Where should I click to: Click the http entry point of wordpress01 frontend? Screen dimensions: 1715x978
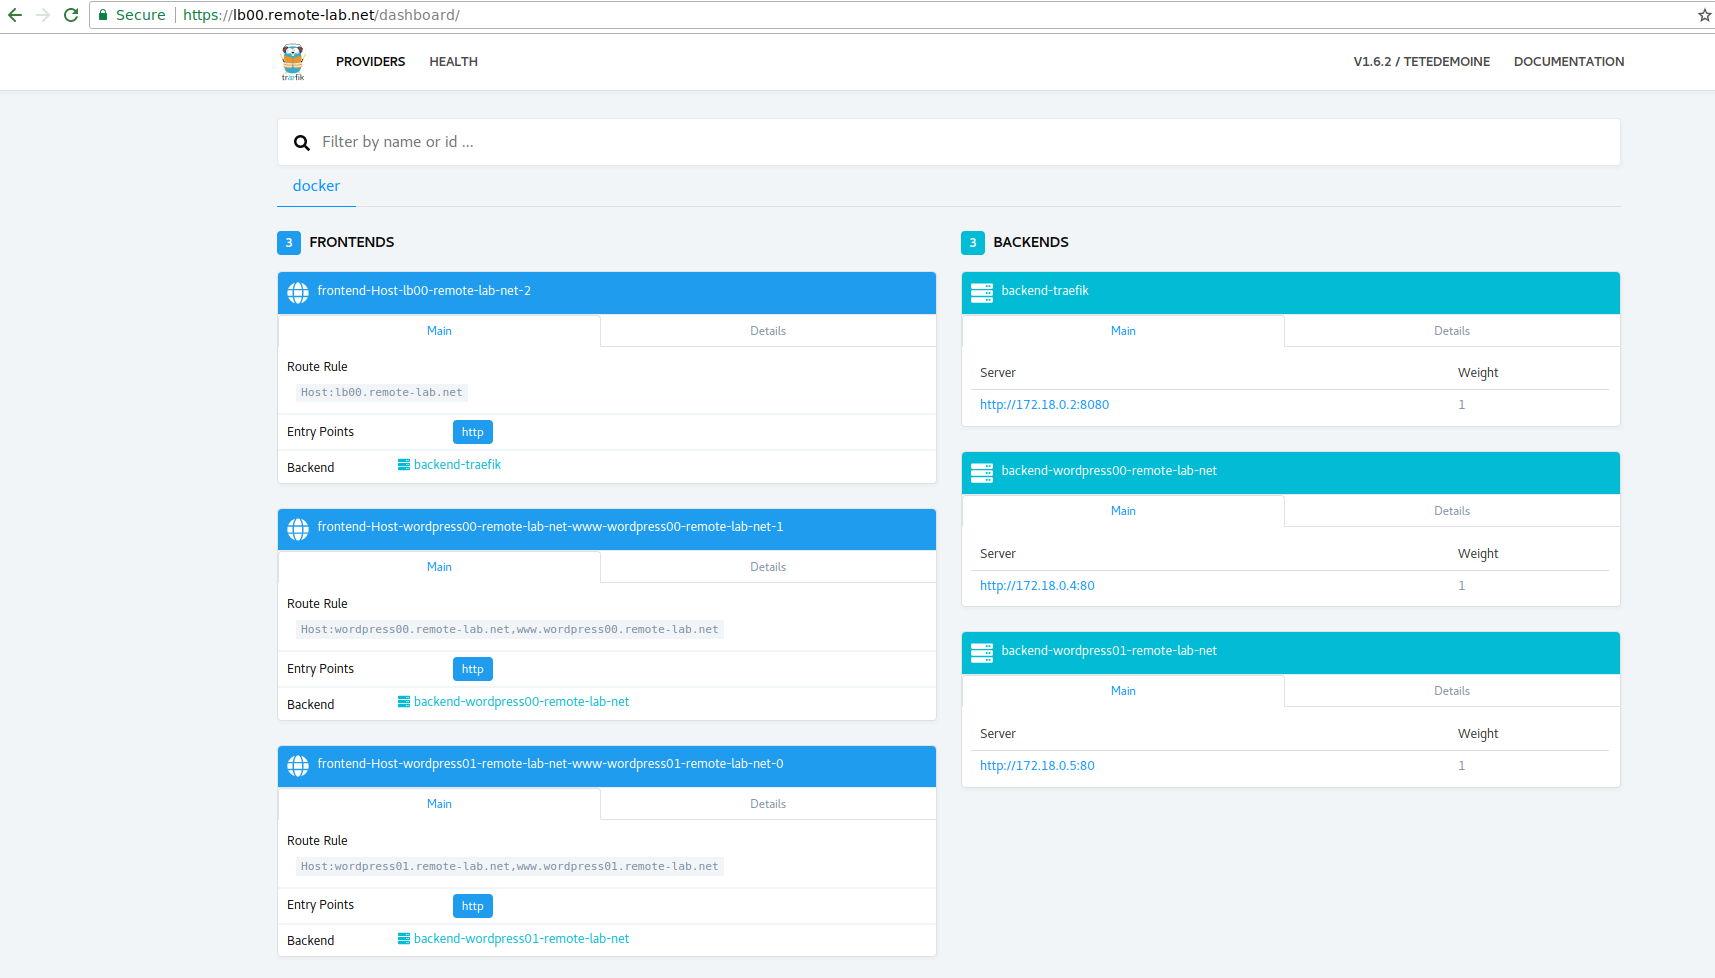[x=473, y=906]
